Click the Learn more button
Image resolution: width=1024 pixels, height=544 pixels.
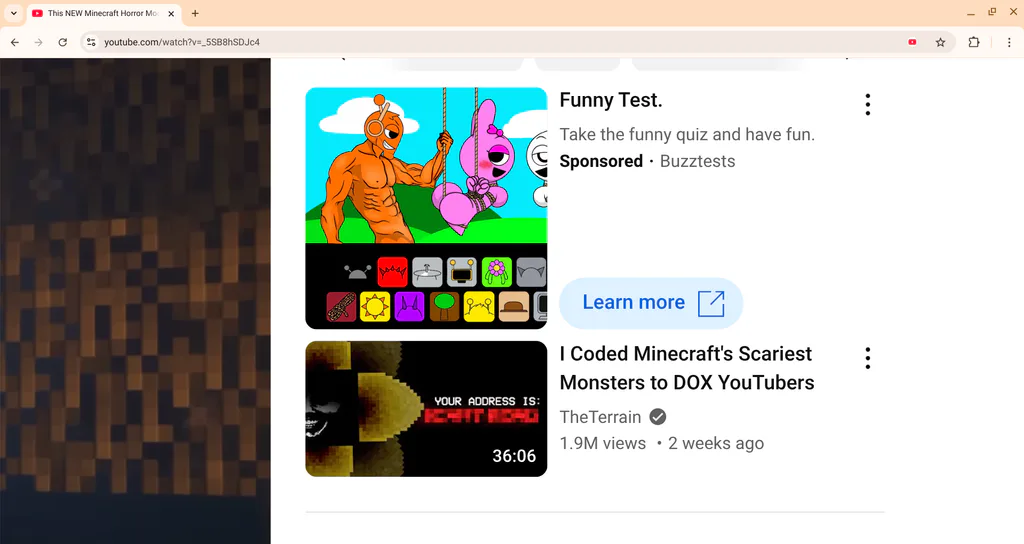click(x=652, y=303)
